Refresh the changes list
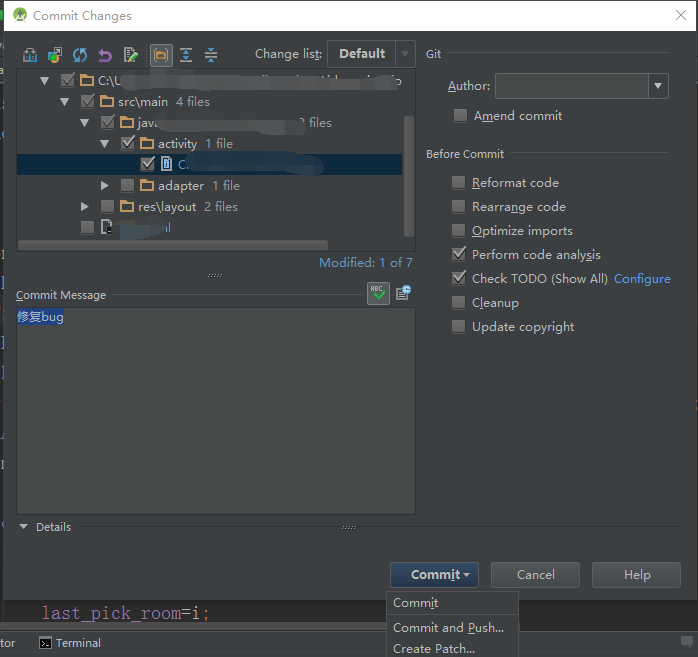 pyautogui.click(x=80, y=55)
